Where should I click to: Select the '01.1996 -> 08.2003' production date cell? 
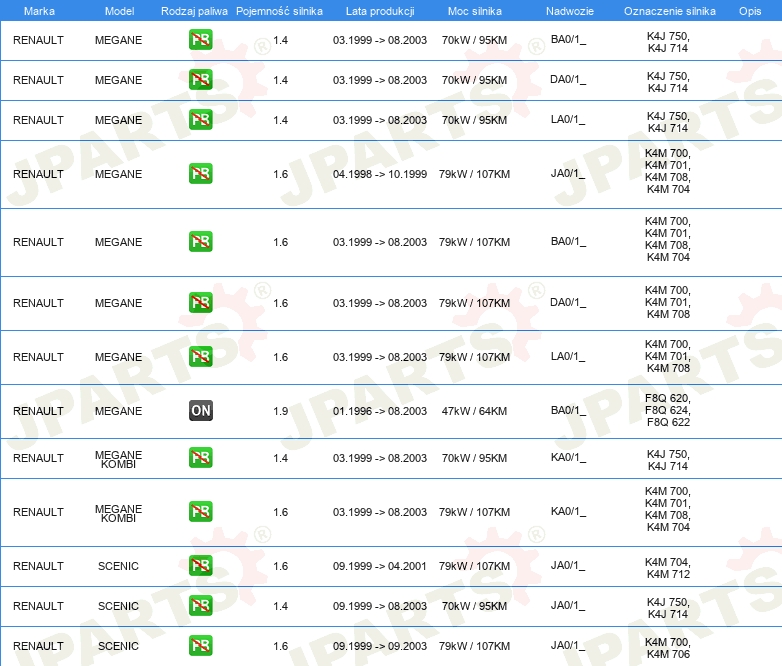point(380,411)
